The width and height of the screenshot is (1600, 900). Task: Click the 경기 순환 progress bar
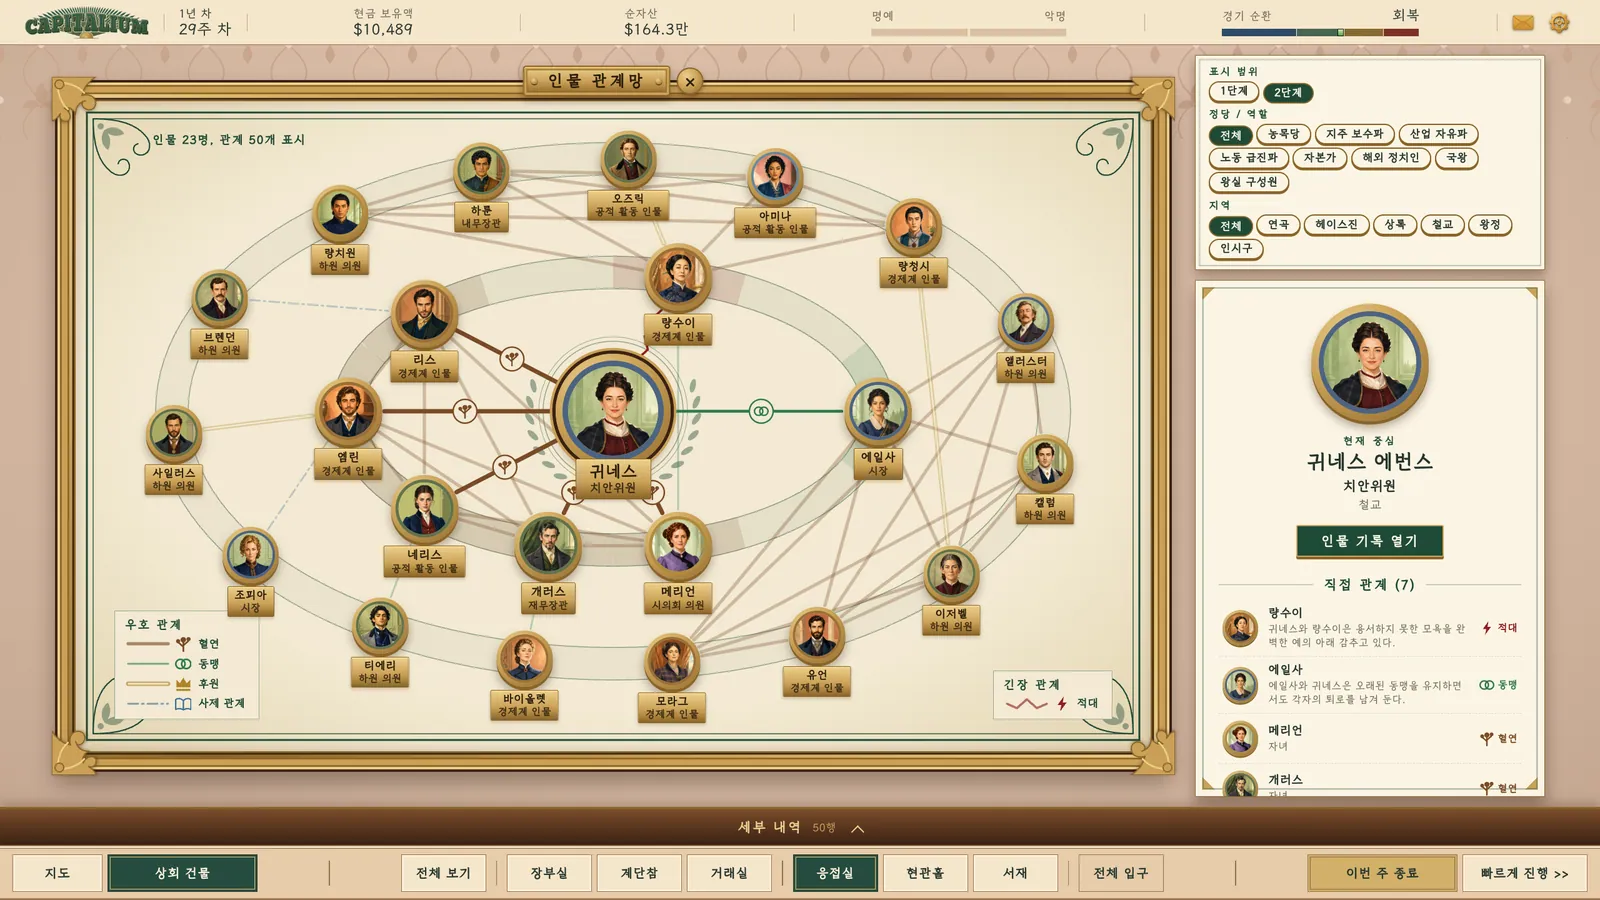point(1320,33)
